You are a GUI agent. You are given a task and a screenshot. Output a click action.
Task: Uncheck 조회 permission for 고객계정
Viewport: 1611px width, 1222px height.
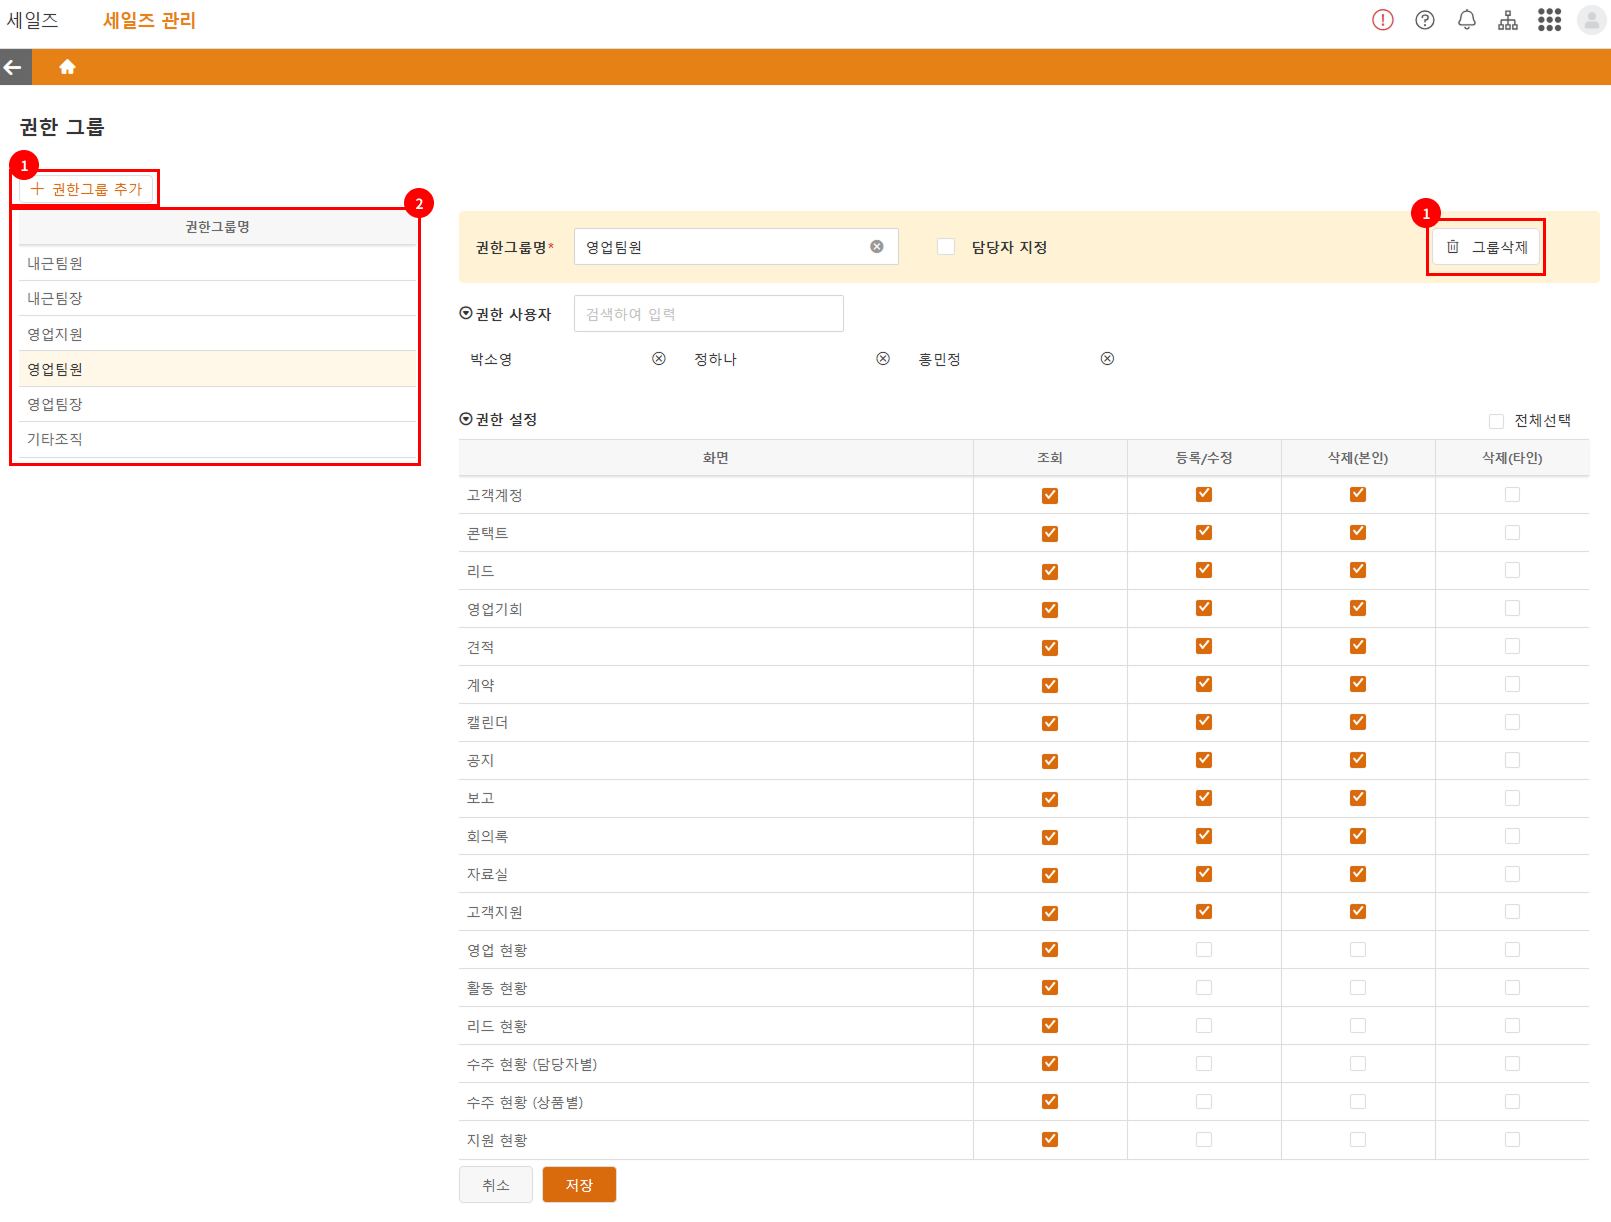pyautogui.click(x=1049, y=496)
